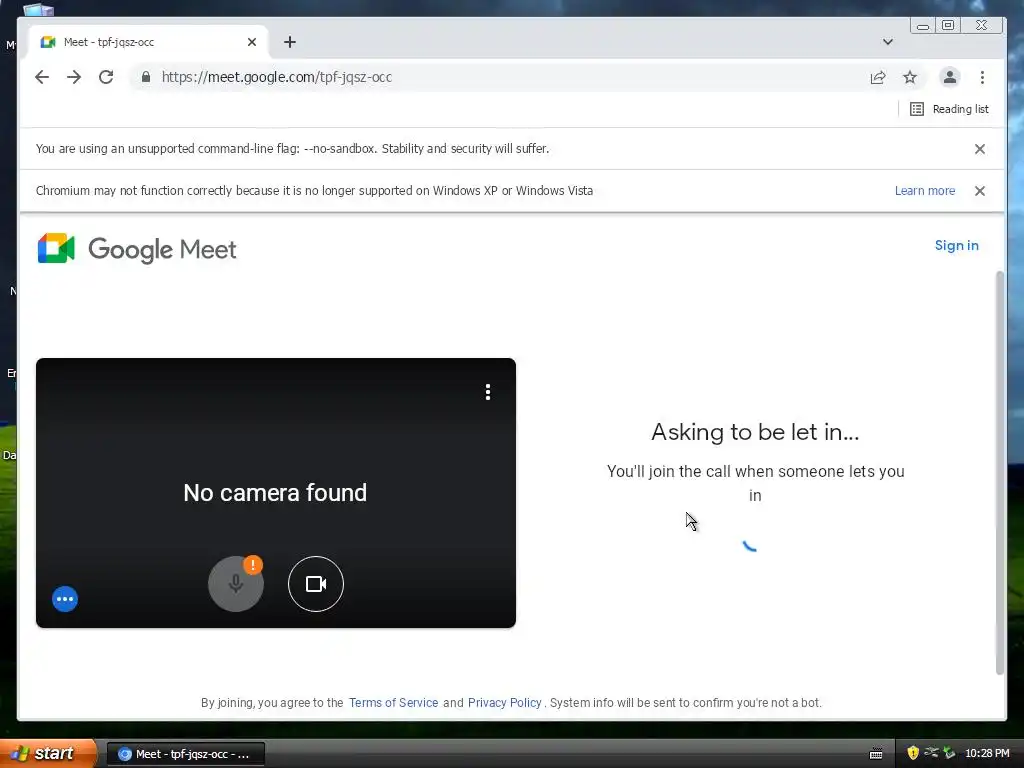Toggle the camera button
Screen dimensions: 1024x768
coord(316,584)
